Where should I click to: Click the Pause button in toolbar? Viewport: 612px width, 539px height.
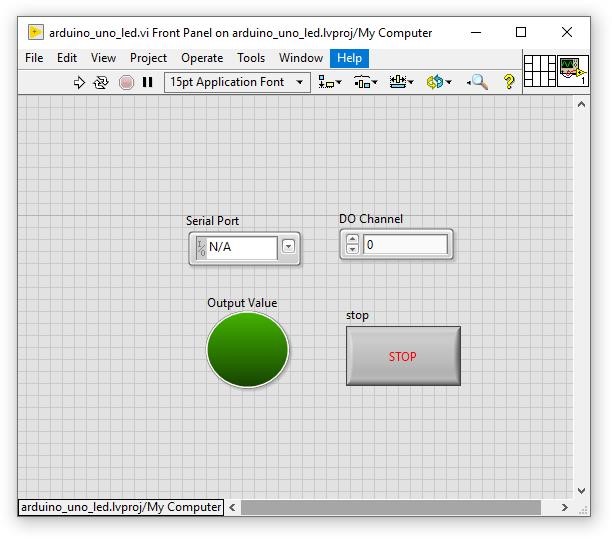point(148,82)
